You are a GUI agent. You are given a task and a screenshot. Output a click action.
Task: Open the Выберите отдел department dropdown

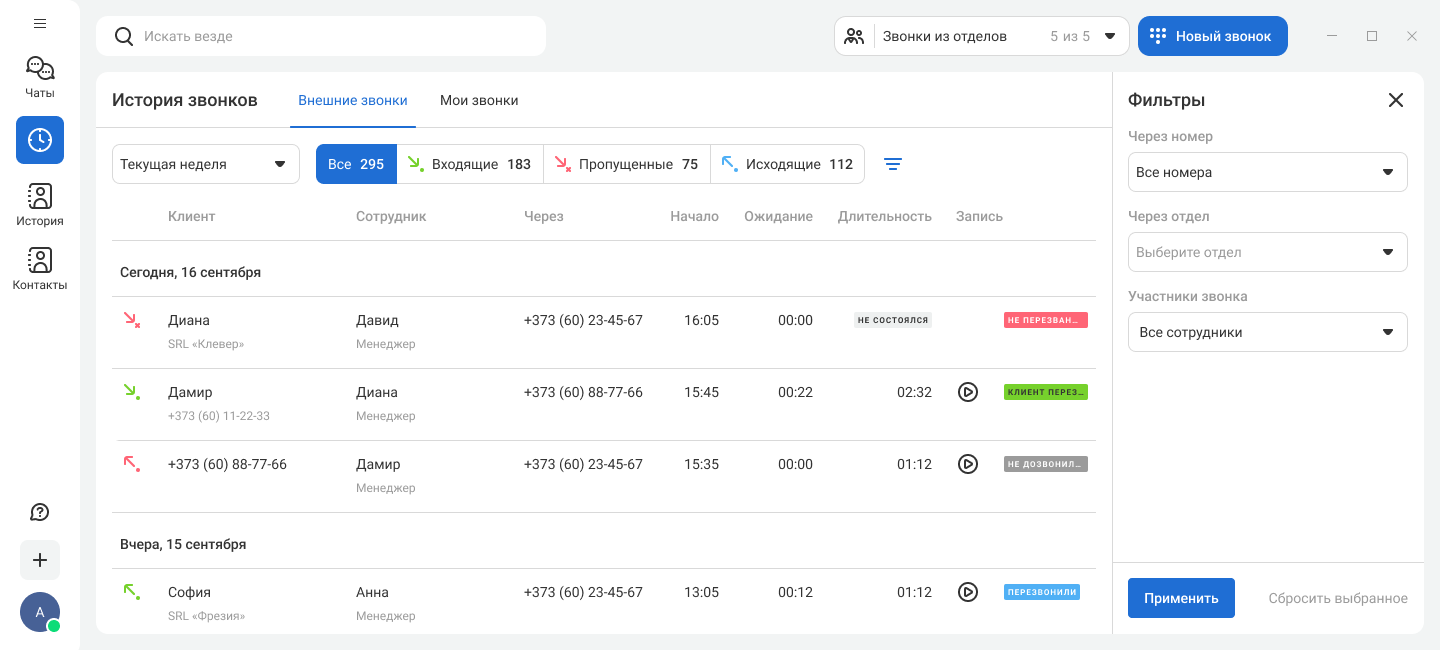coord(1267,252)
